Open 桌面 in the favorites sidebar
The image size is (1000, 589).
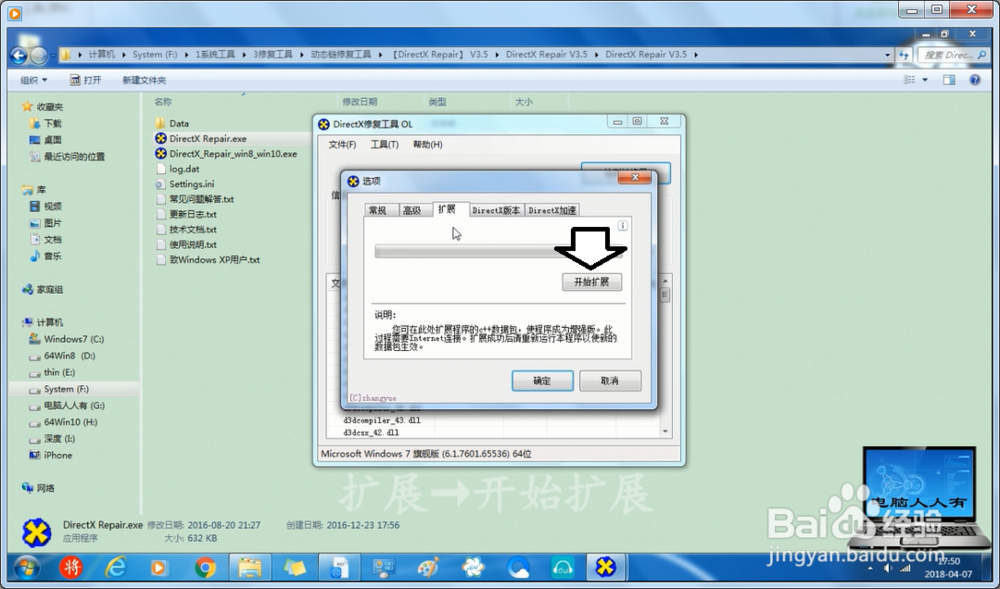[45, 140]
